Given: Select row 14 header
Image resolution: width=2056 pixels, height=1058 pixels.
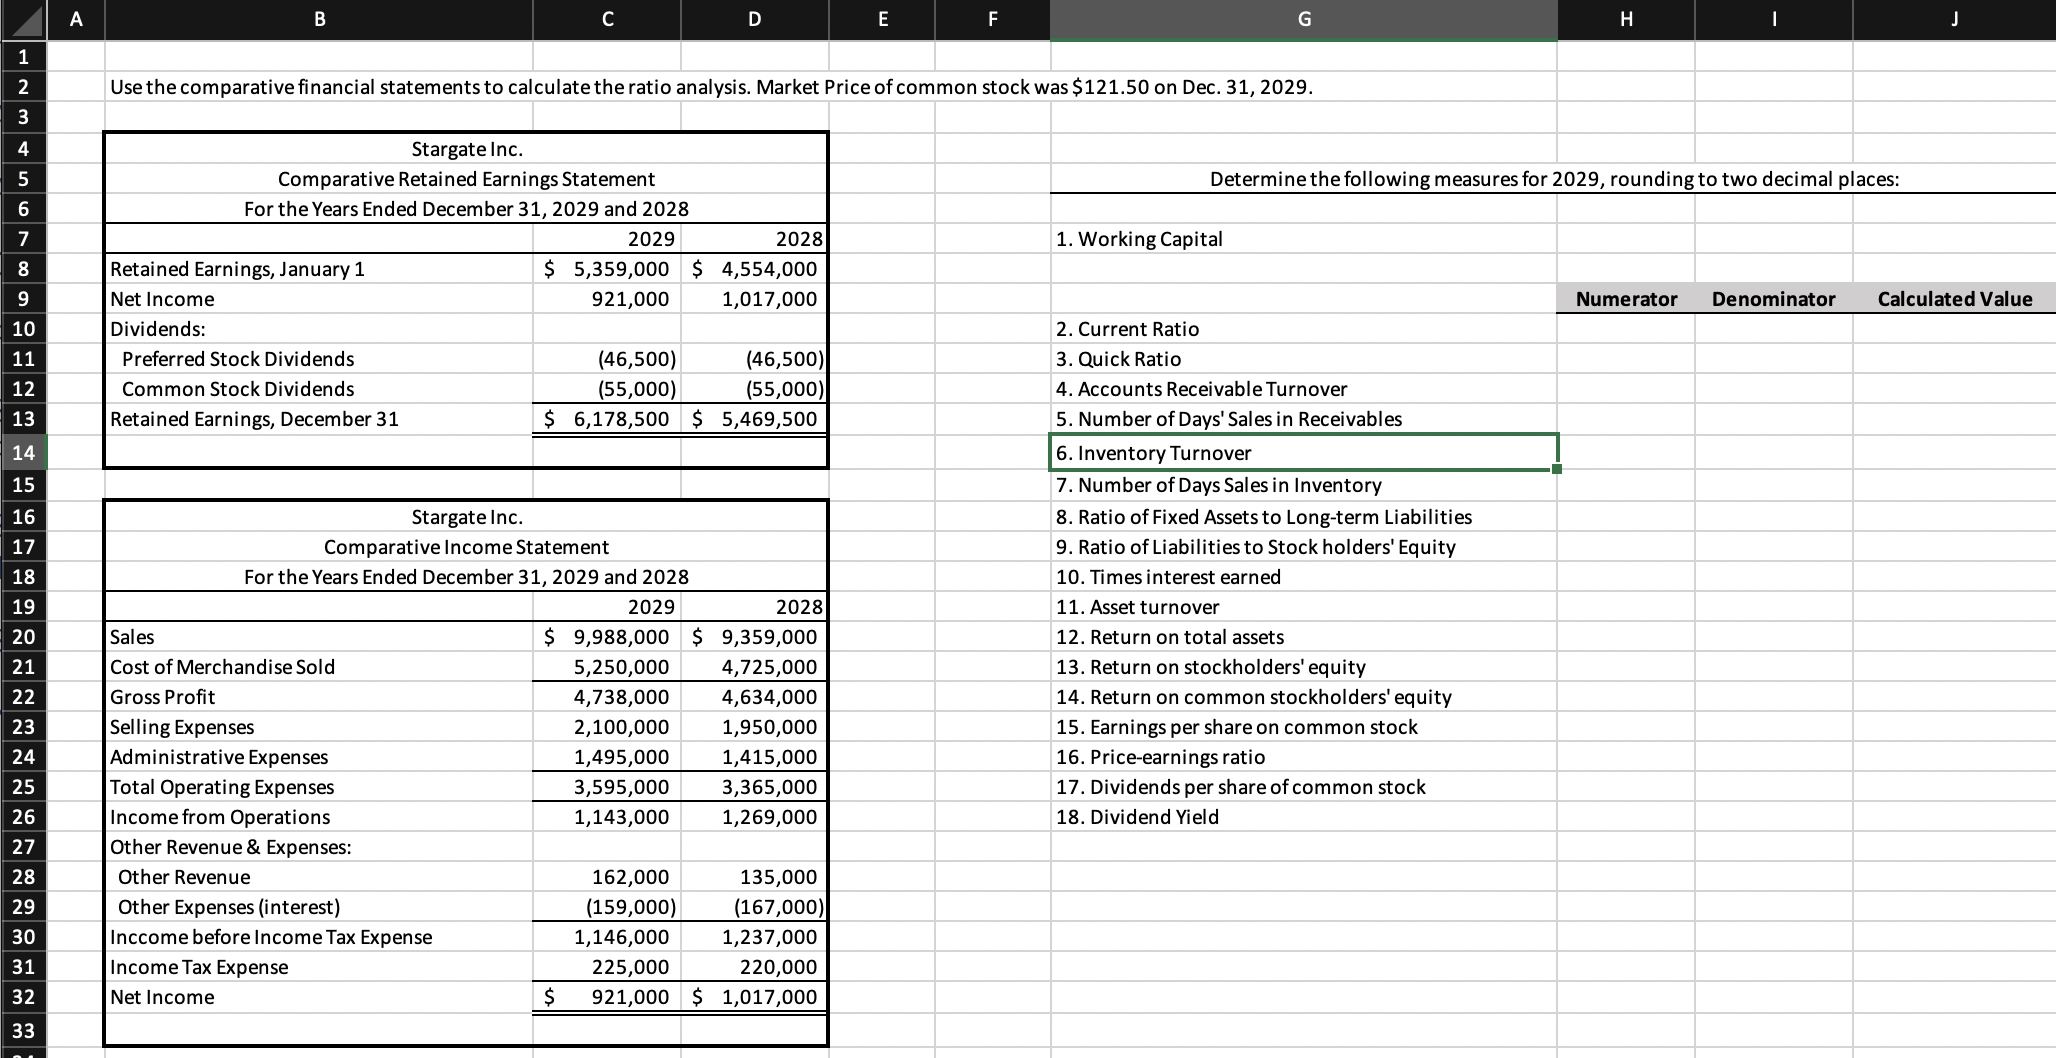Looking at the screenshot, I should coord(24,452).
